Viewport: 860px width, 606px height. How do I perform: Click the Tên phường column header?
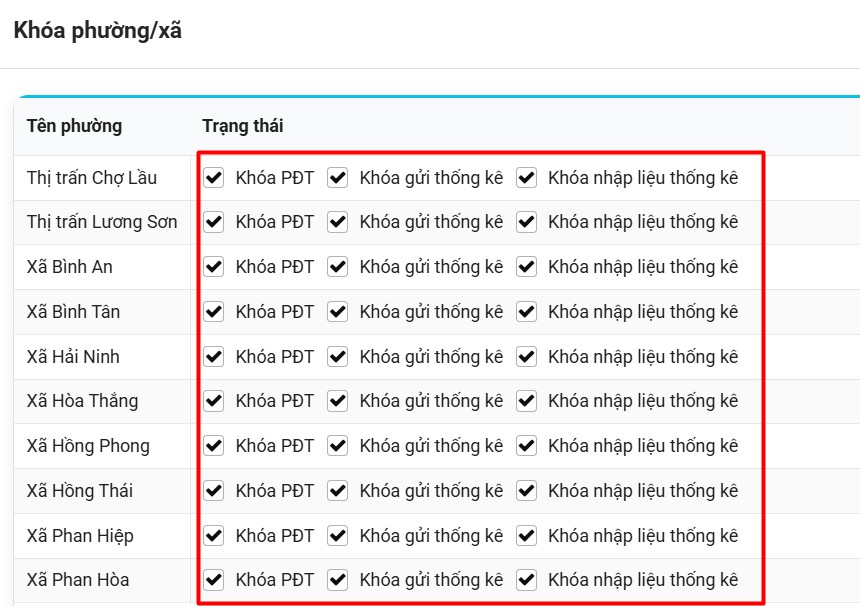pos(74,126)
